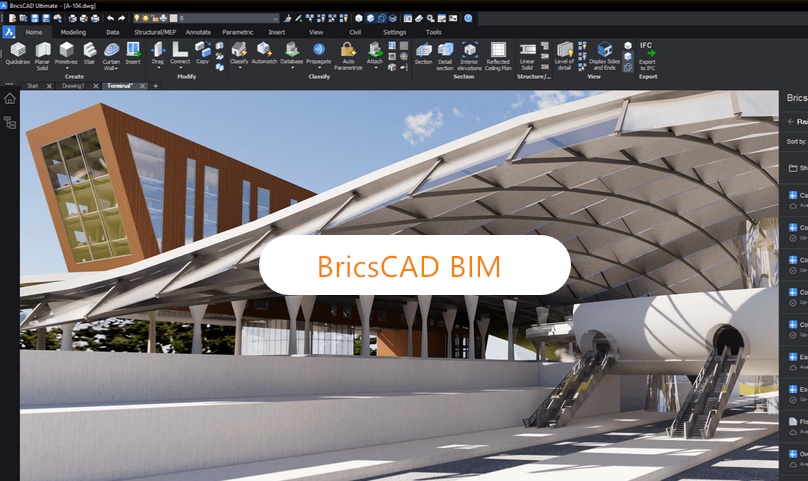
Task: Create a Detail section
Action: pos(445,54)
